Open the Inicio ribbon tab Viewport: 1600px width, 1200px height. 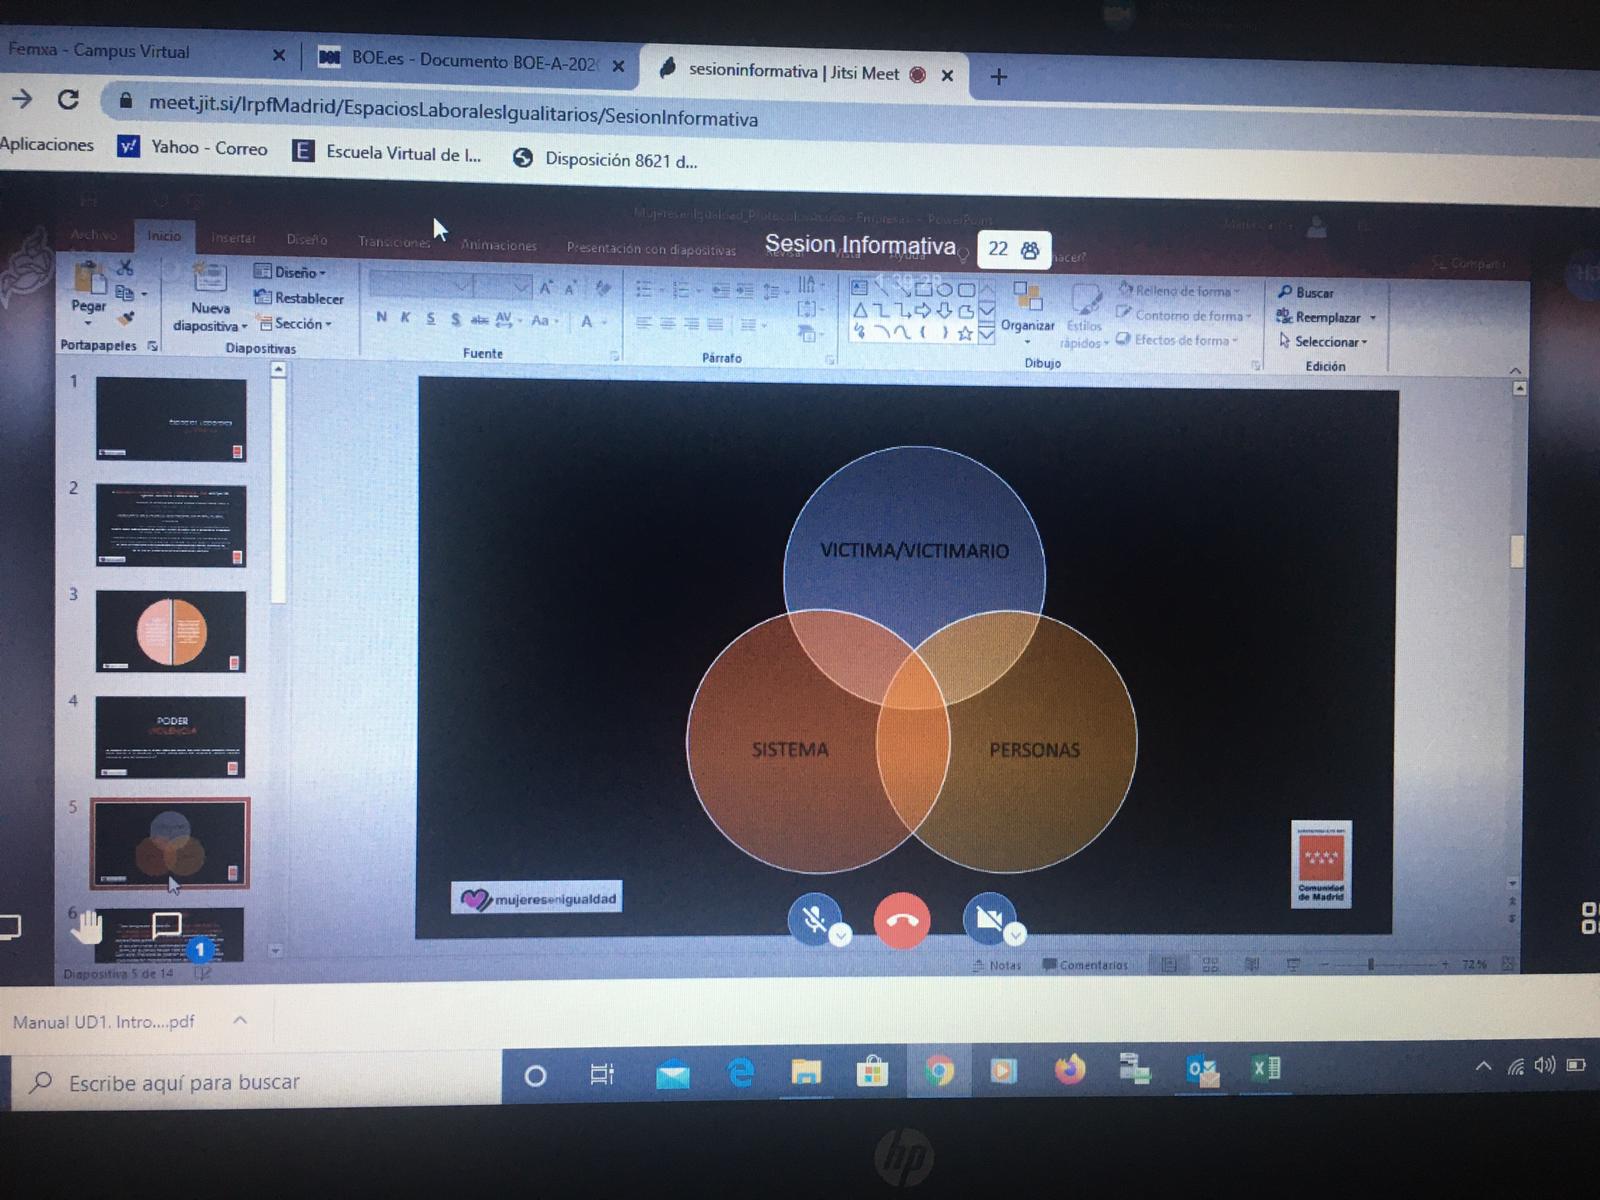[164, 236]
